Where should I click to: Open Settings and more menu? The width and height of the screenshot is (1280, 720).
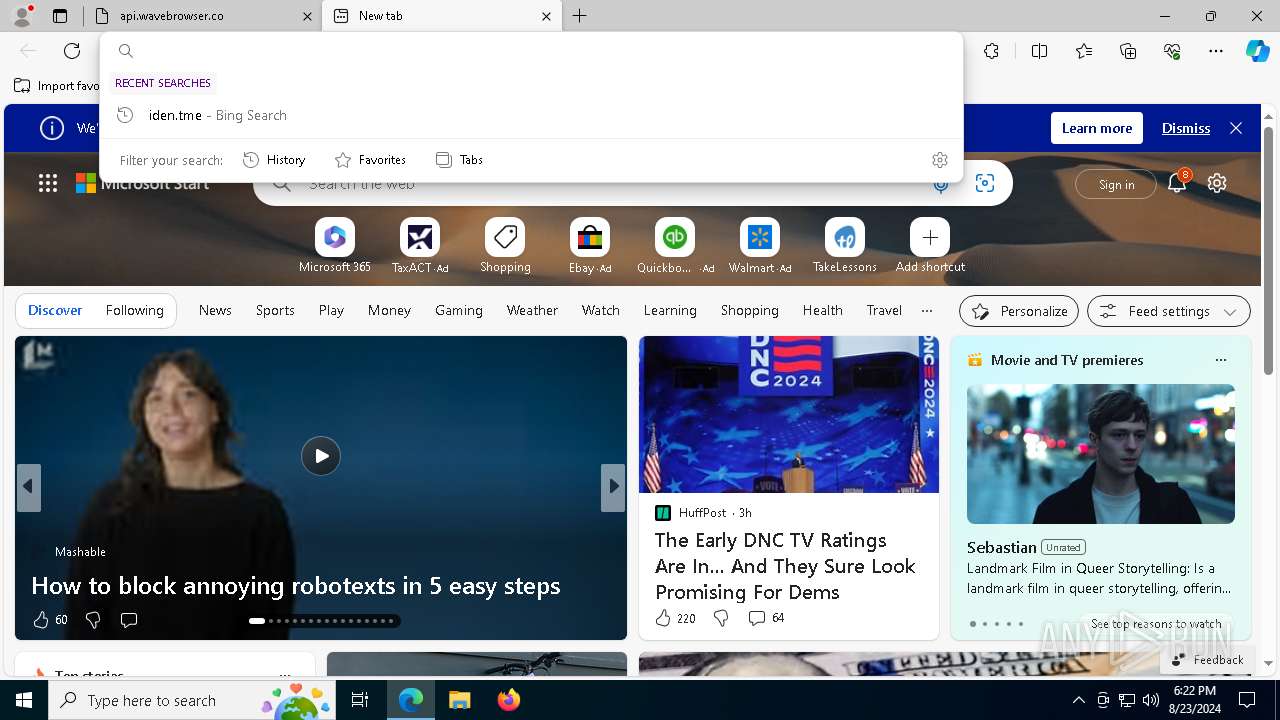click(x=1216, y=51)
